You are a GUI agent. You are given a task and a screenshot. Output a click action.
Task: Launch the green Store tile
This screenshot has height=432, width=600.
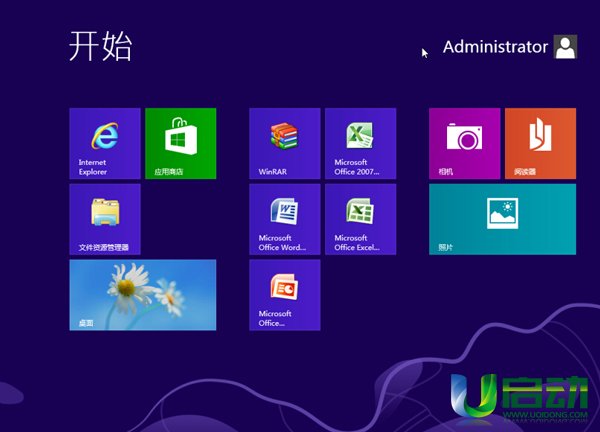click(181, 143)
